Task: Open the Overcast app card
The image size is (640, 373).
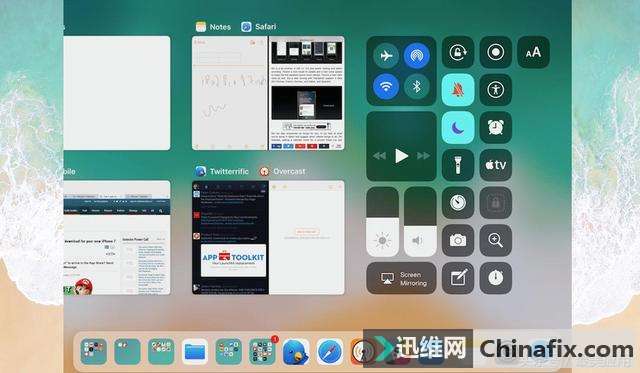Action: (x=307, y=238)
